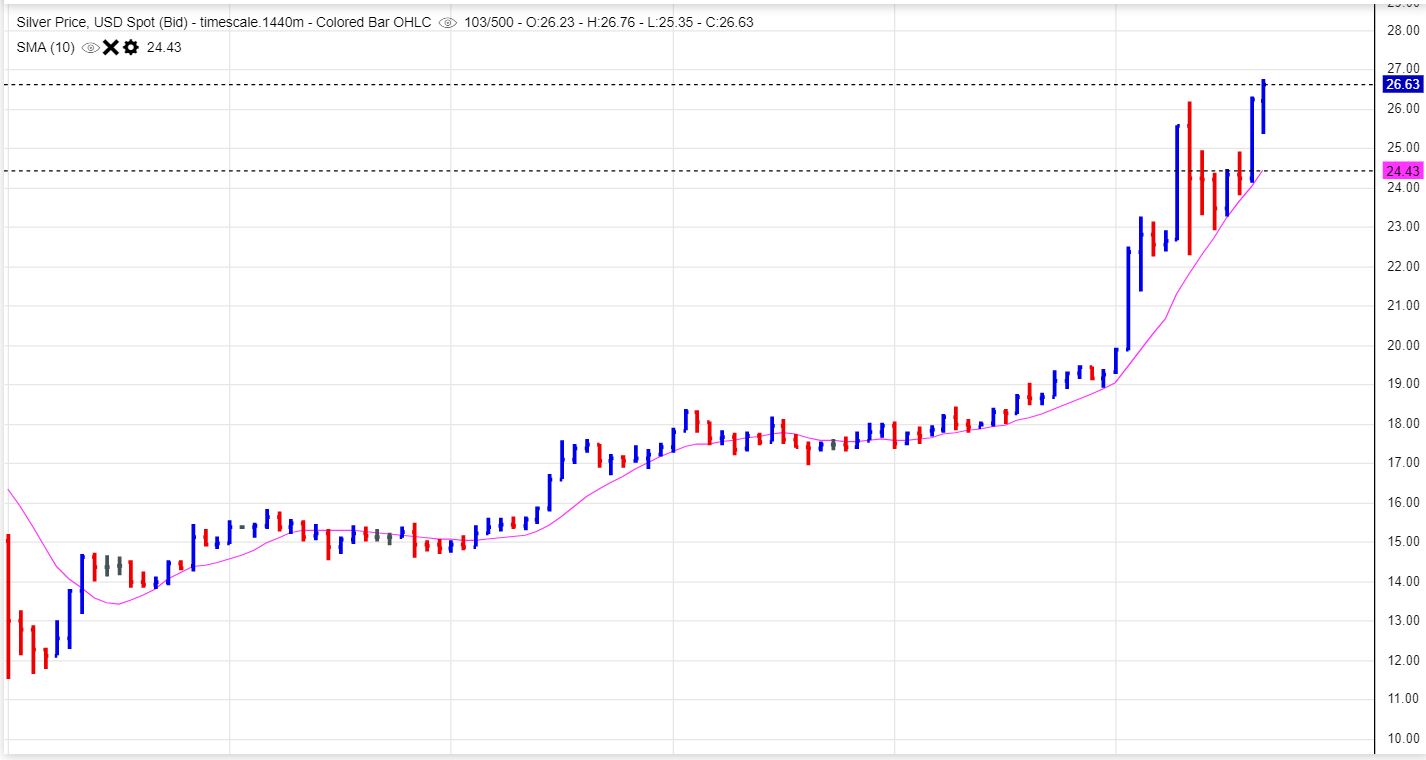The height and width of the screenshot is (760, 1426).
Task: Click the blue 26.63 current price tag
Action: (1402, 85)
